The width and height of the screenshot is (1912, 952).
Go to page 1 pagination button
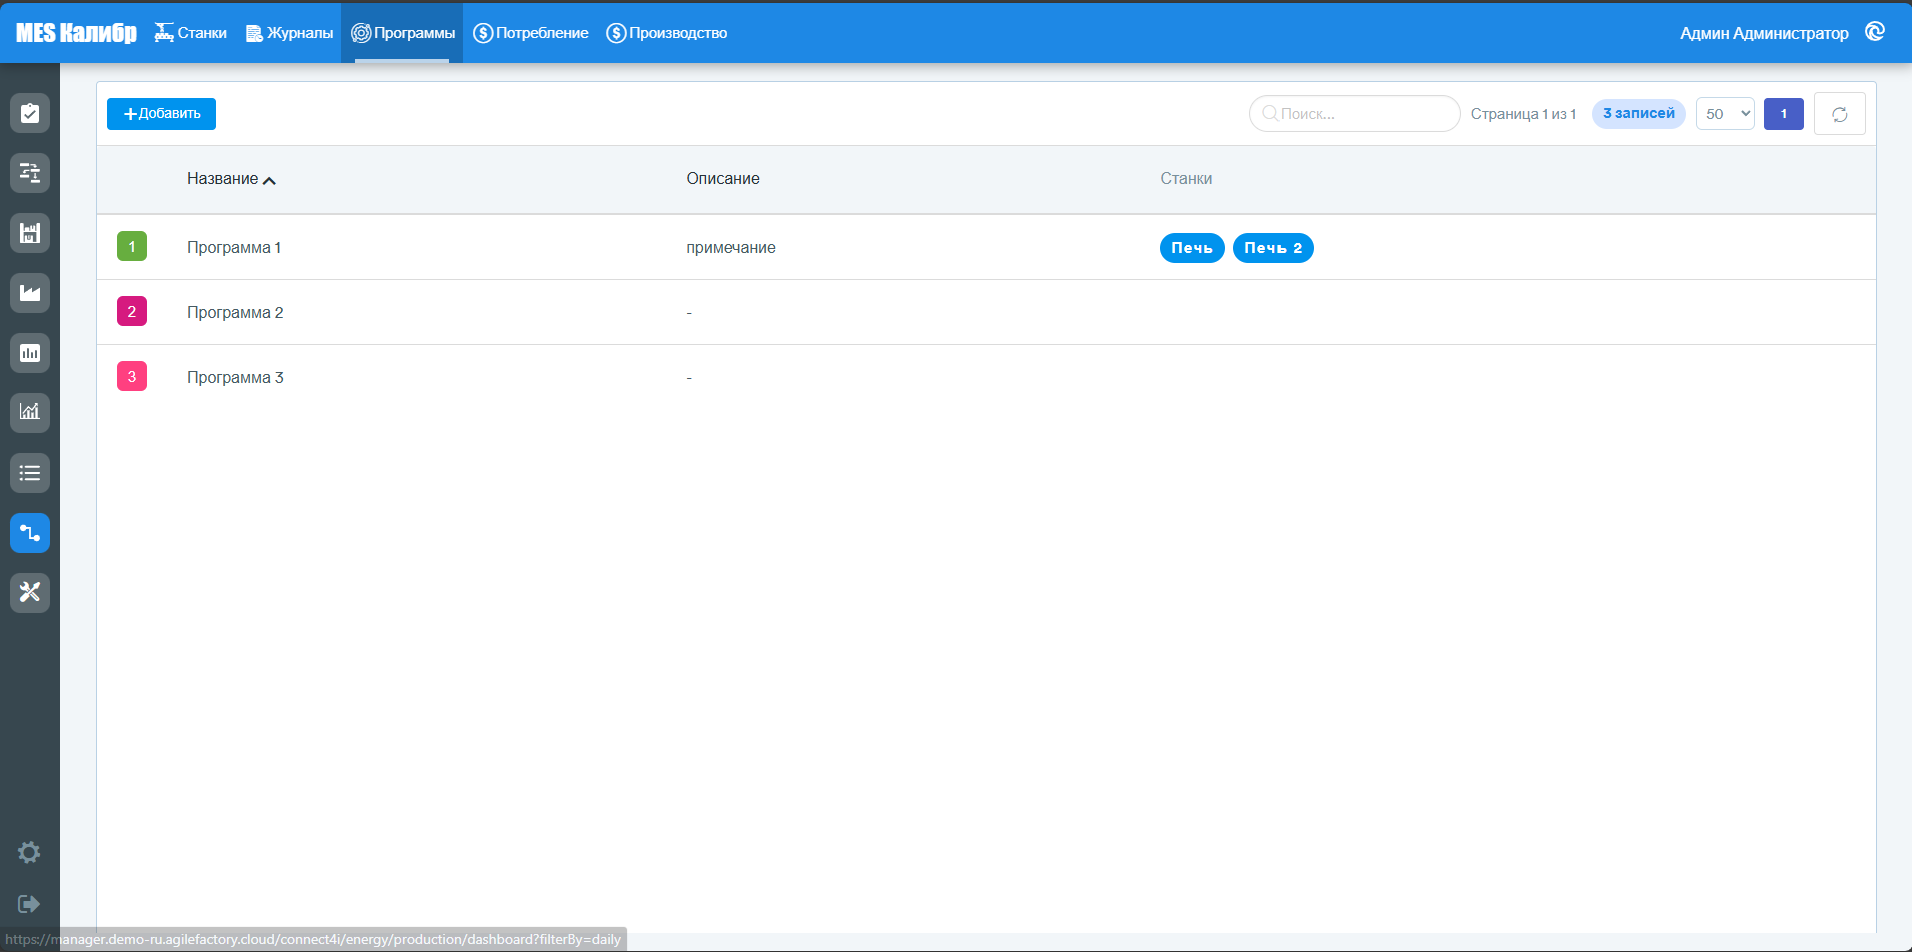tap(1784, 114)
